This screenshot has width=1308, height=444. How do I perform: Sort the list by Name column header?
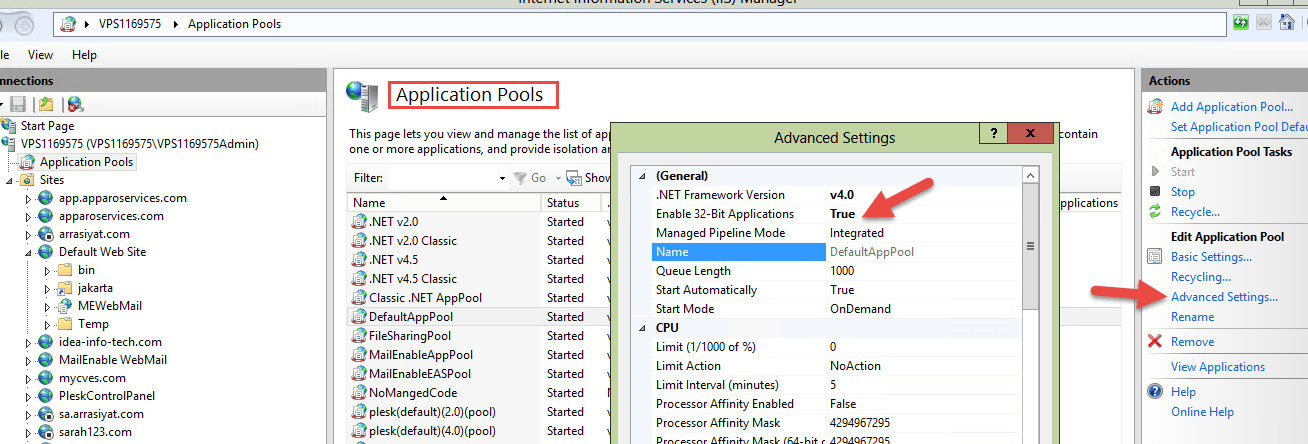click(x=443, y=203)
